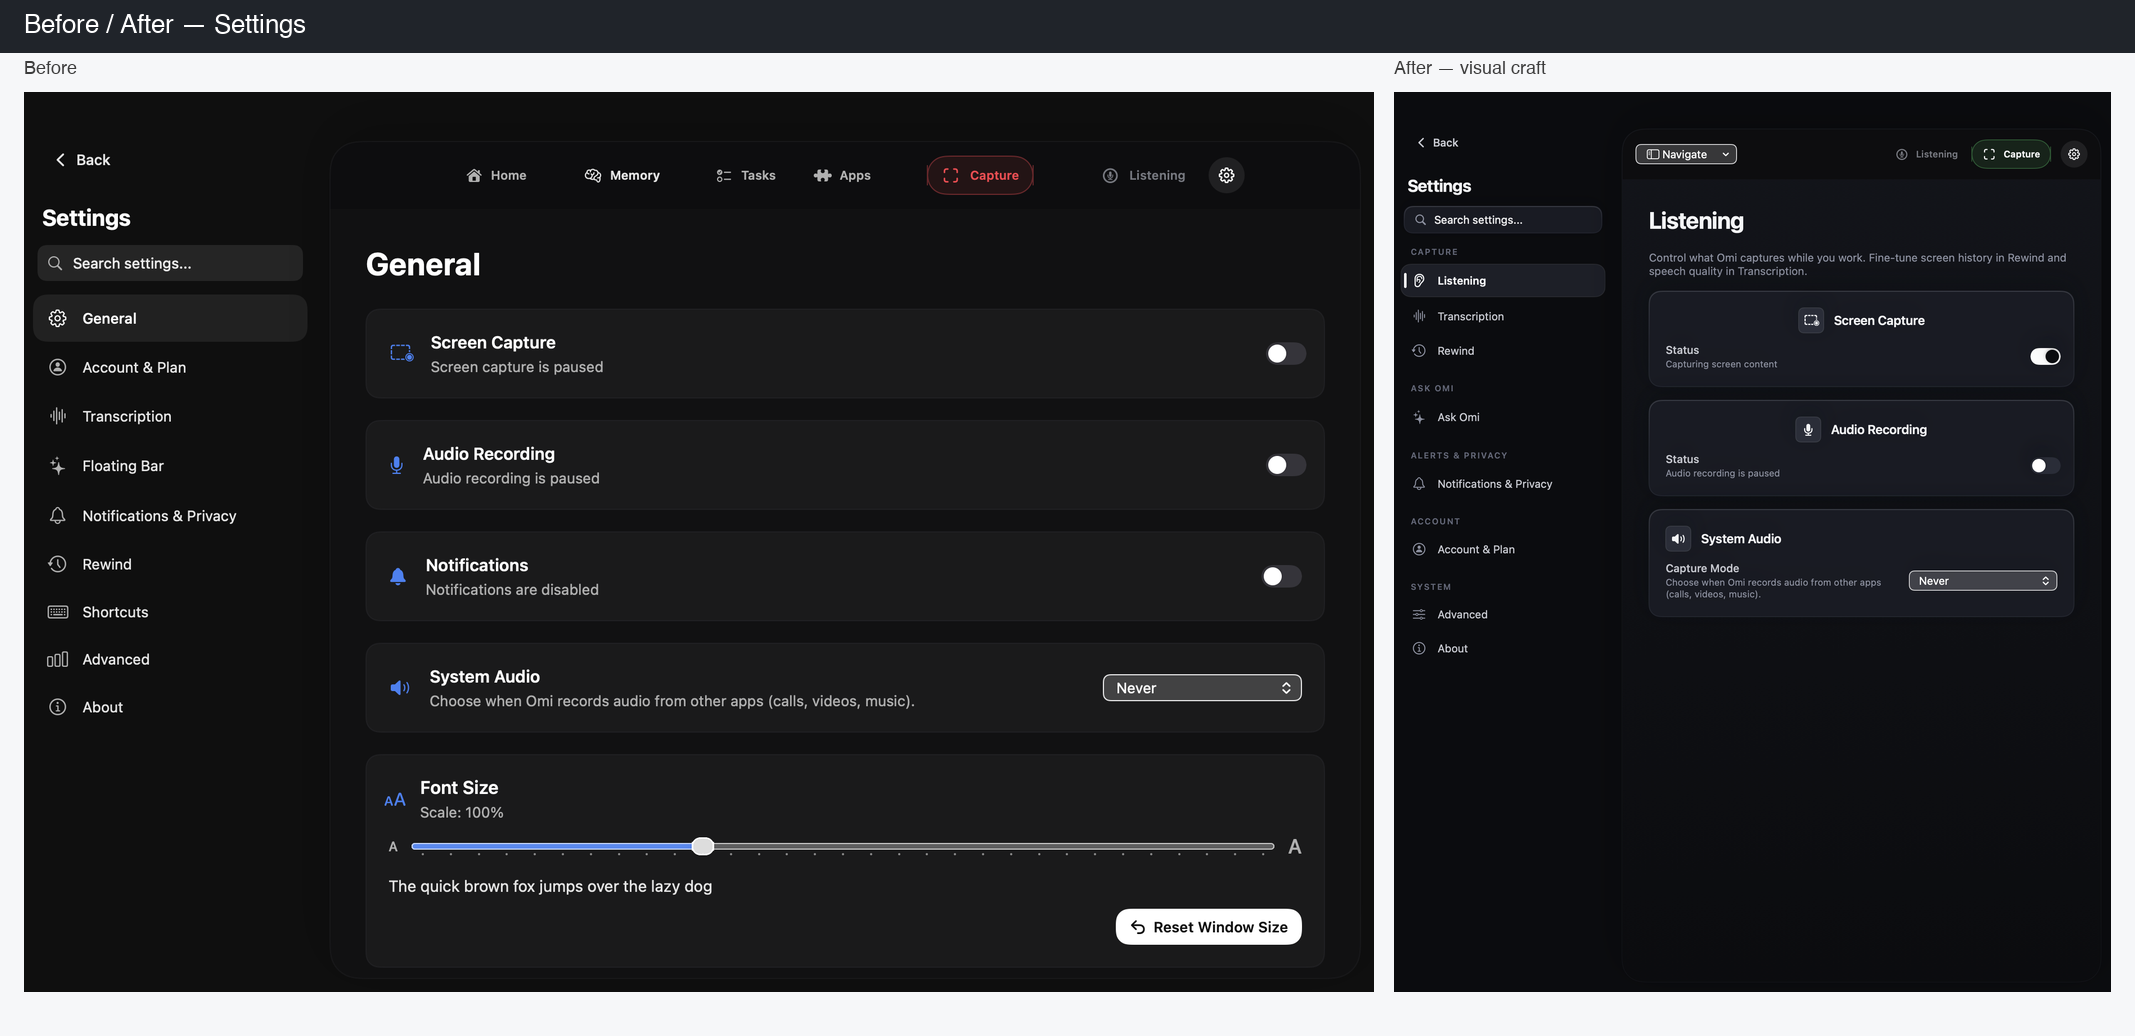Click the Font Size slider handle

pos(703,846)
